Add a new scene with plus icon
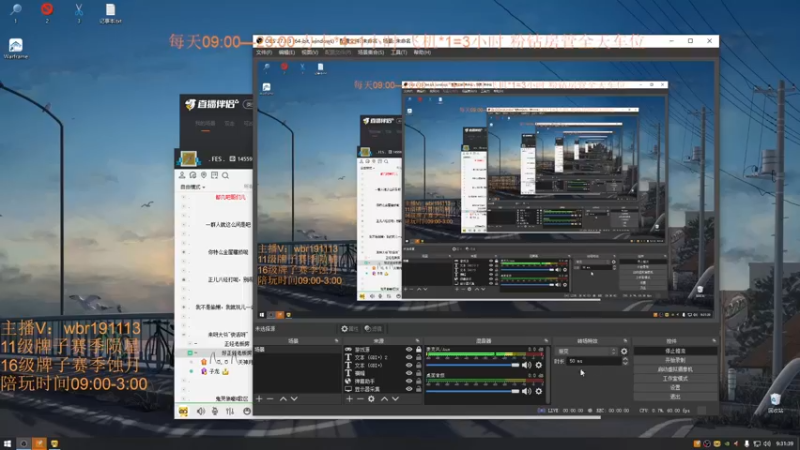This screenshot has width=800, height=450. [x=259, y=399]
